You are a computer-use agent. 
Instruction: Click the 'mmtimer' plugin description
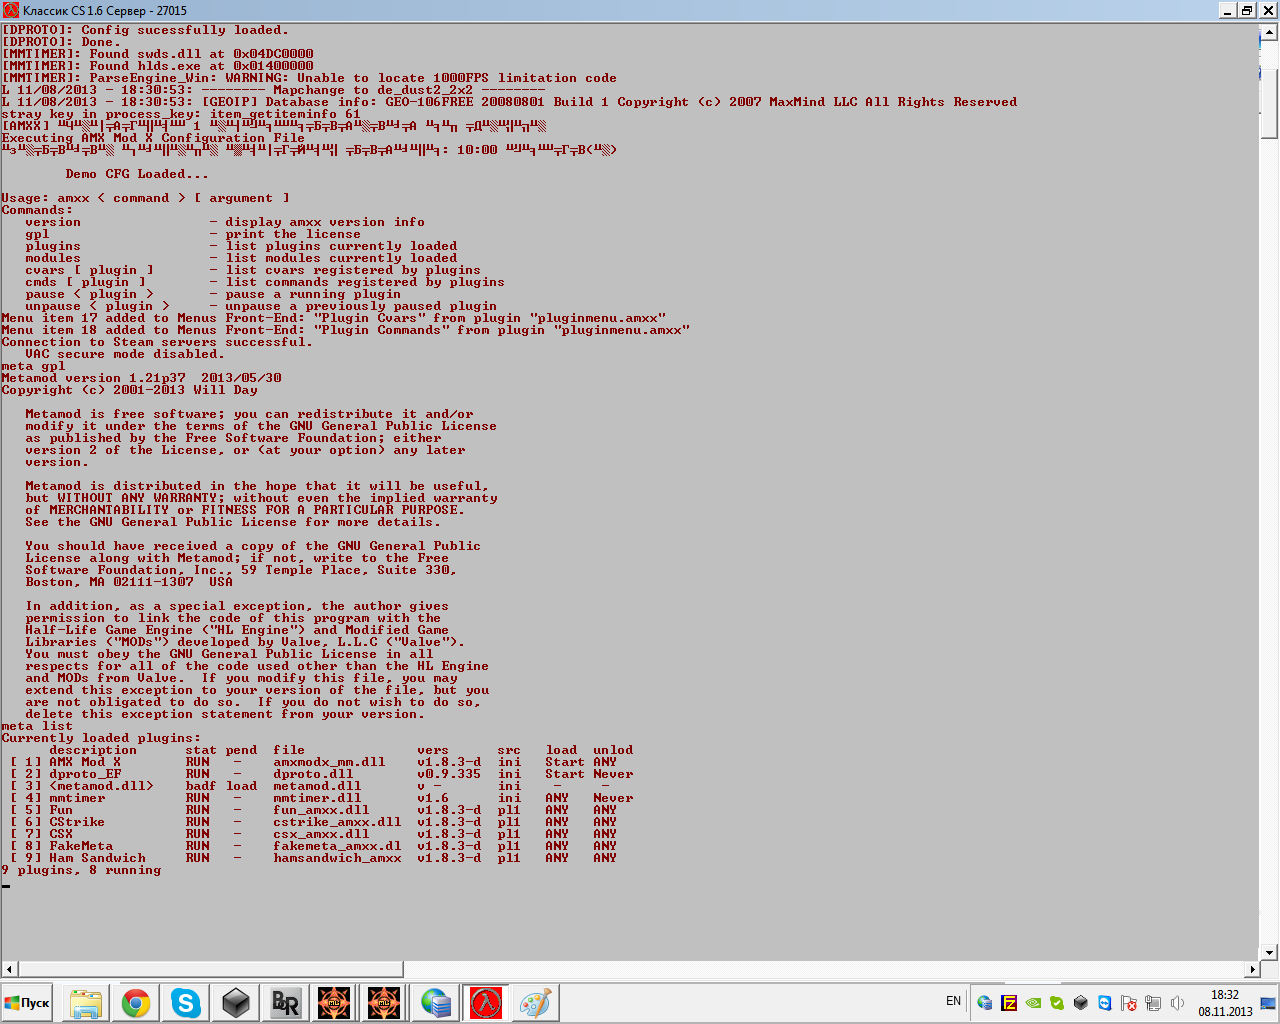(77, 798)
